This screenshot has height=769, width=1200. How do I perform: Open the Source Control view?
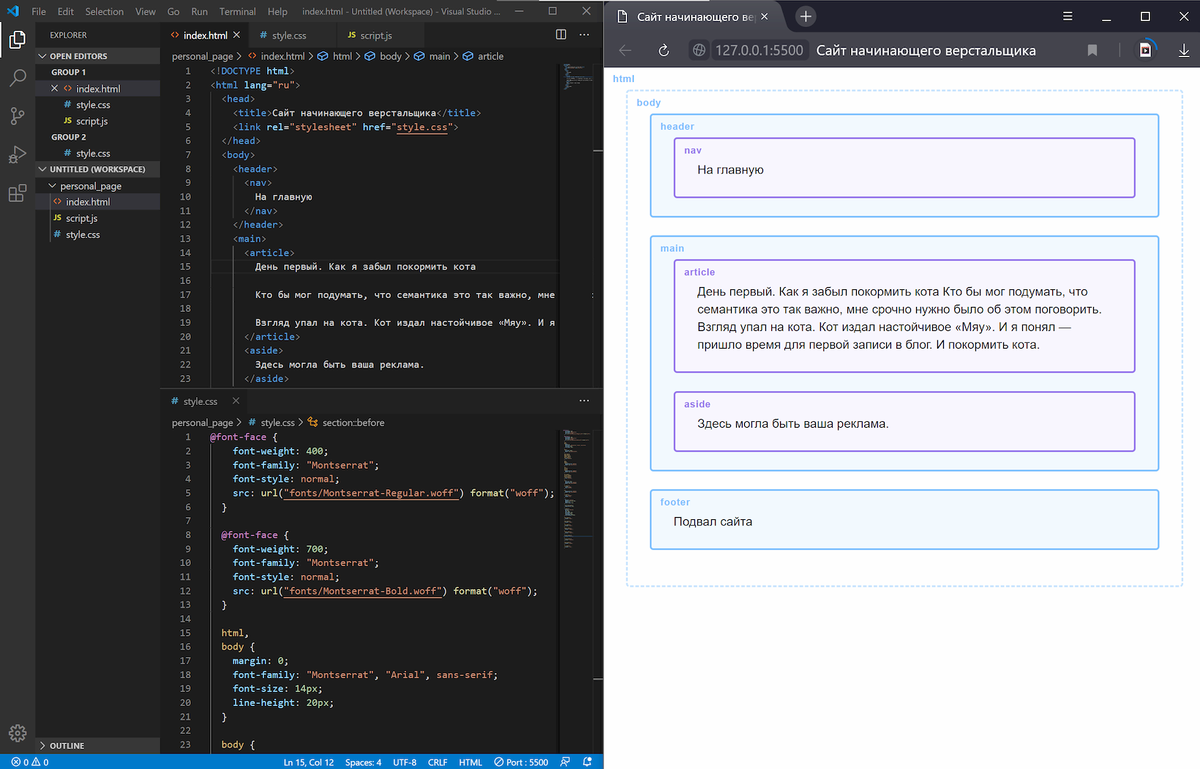click(17, 116)
